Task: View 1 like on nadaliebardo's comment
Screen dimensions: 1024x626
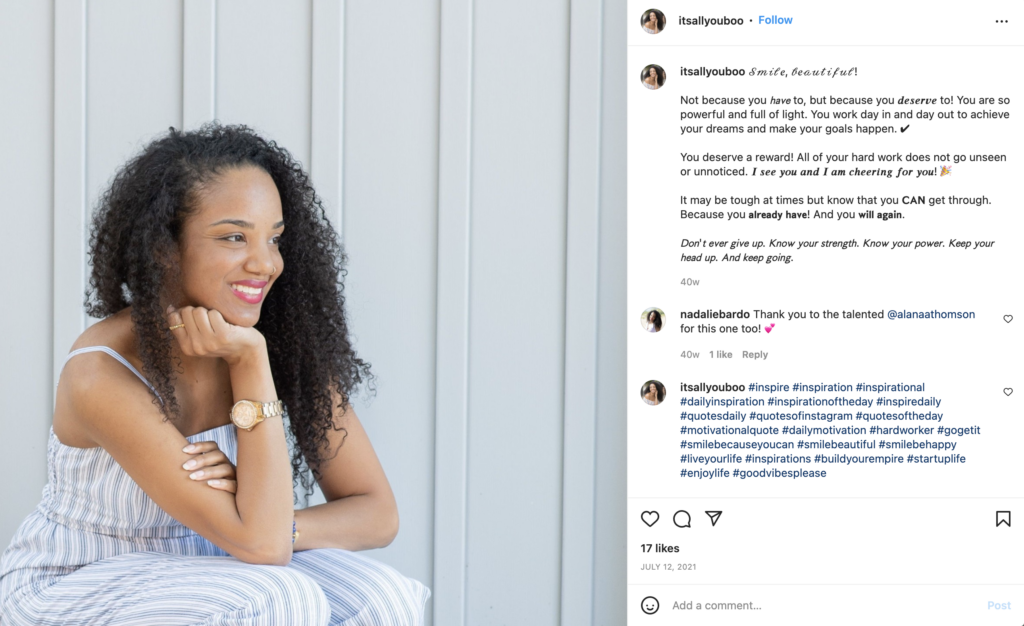Action: [720, 354]
